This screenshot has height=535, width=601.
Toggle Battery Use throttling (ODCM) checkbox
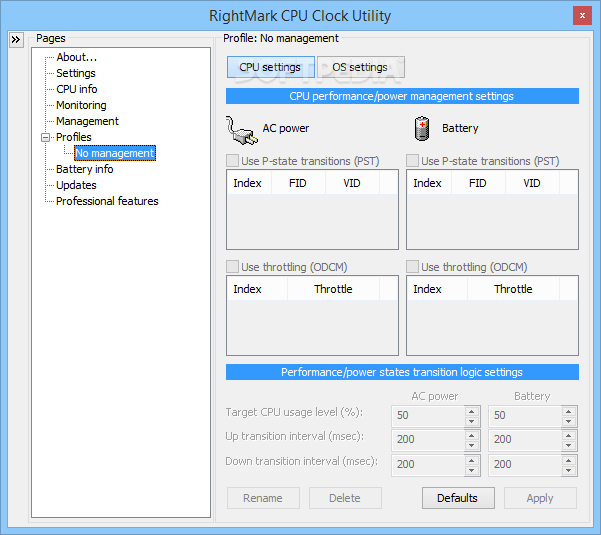click(412, 266)
